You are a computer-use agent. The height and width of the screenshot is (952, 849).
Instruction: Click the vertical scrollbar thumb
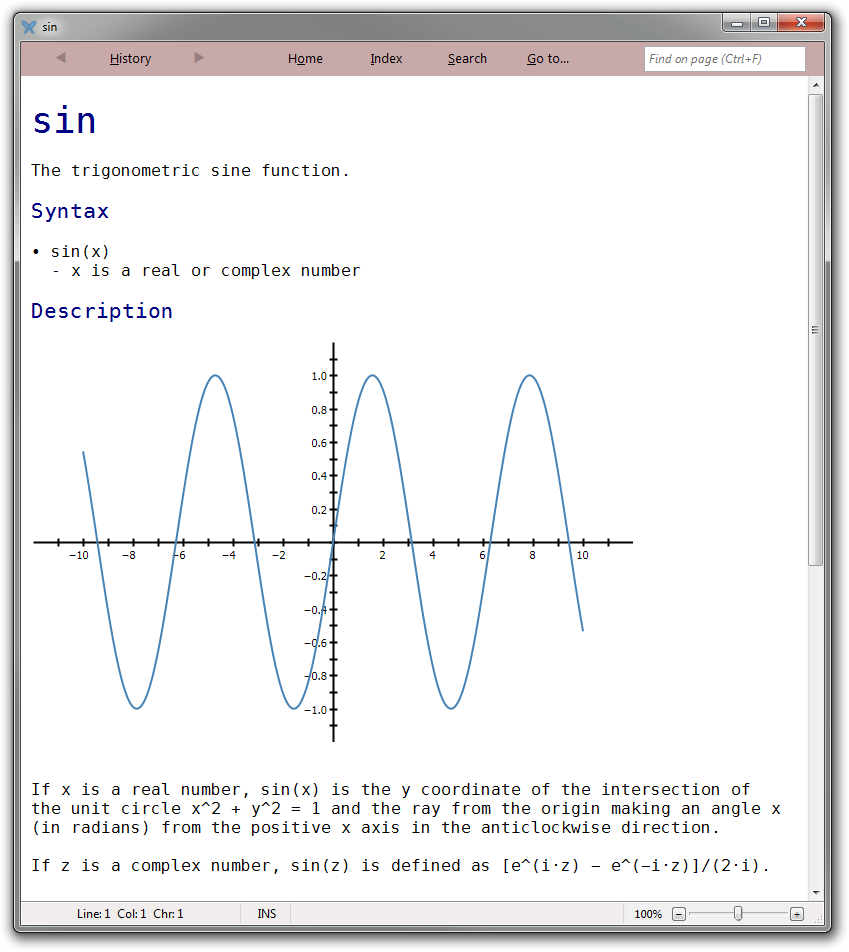[816, 330]
